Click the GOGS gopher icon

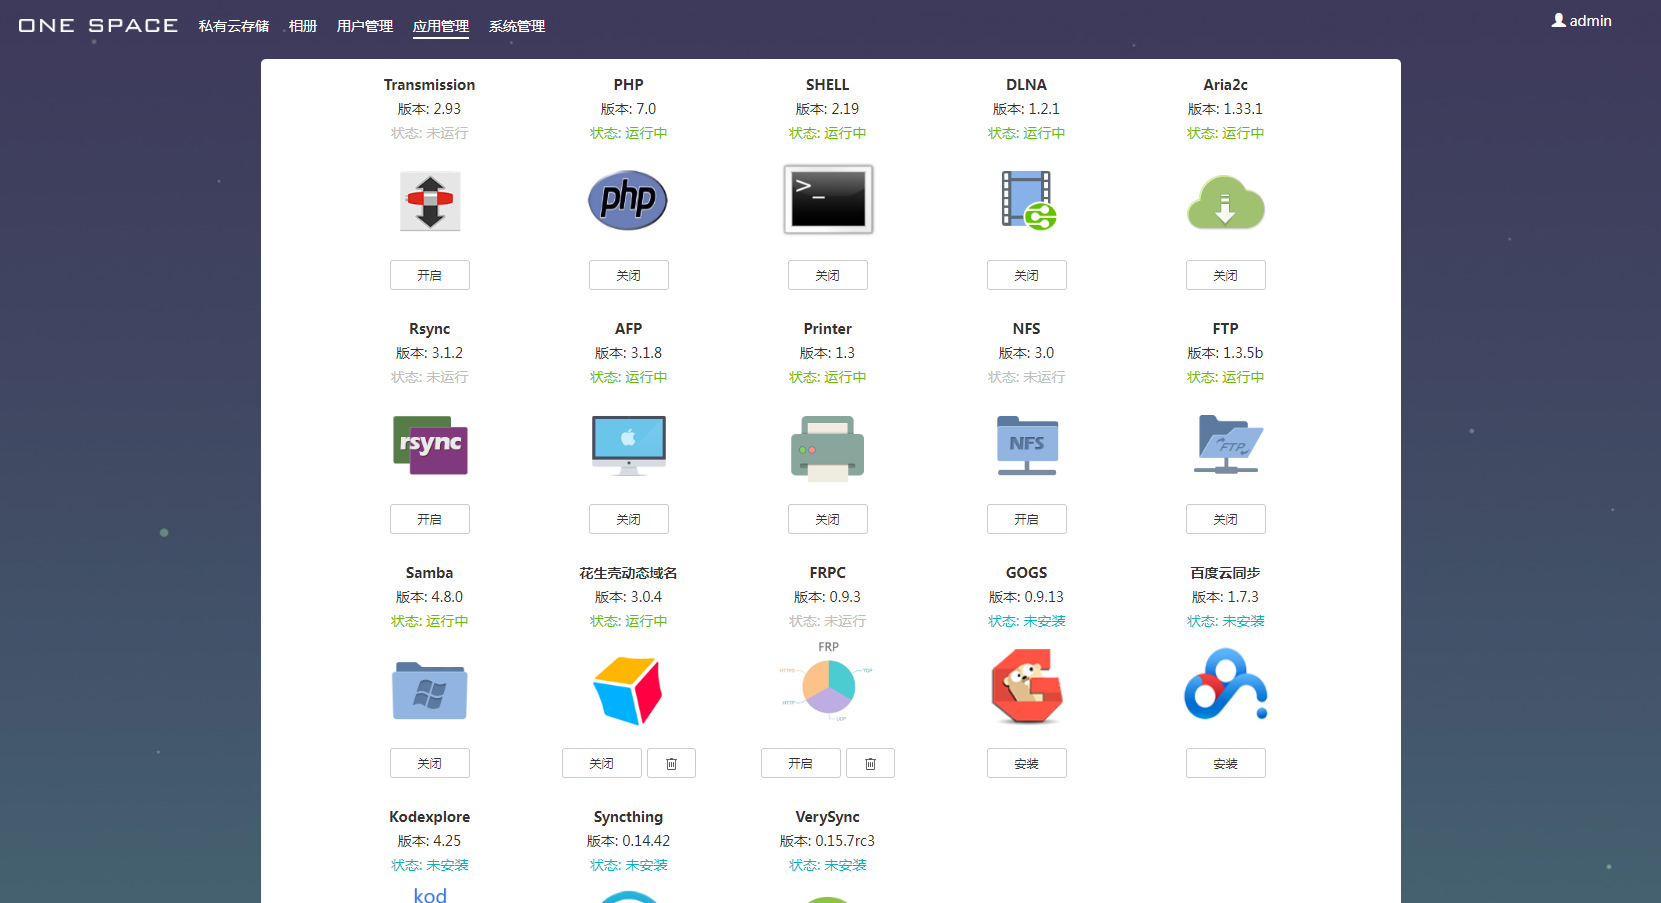click(1027, 686)
